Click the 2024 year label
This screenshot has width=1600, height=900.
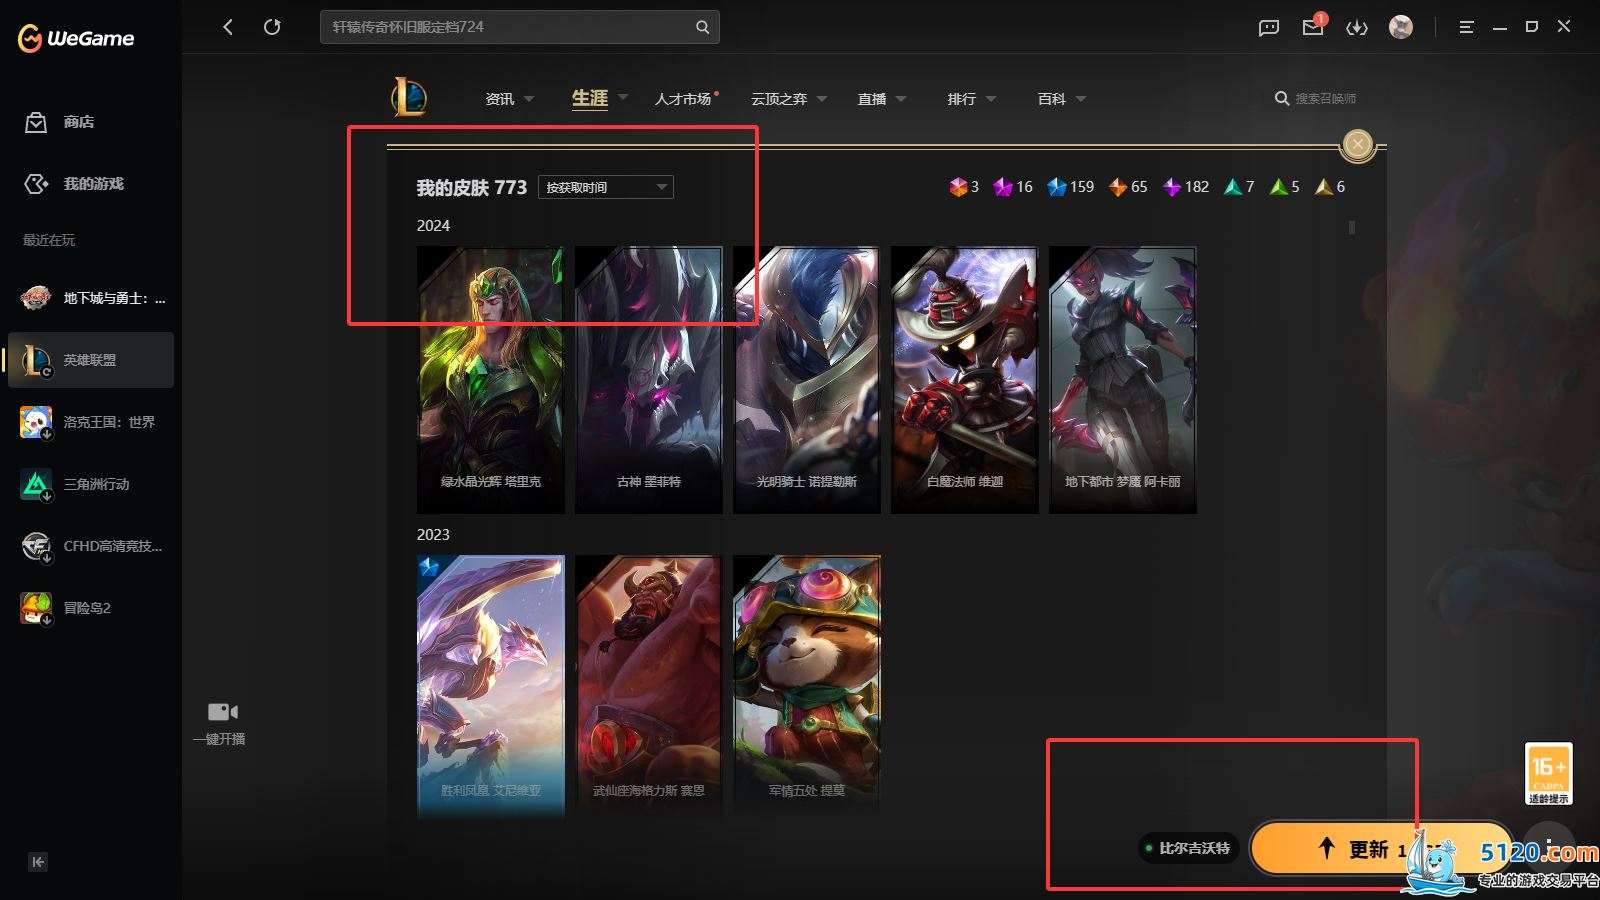pos(433,226)
